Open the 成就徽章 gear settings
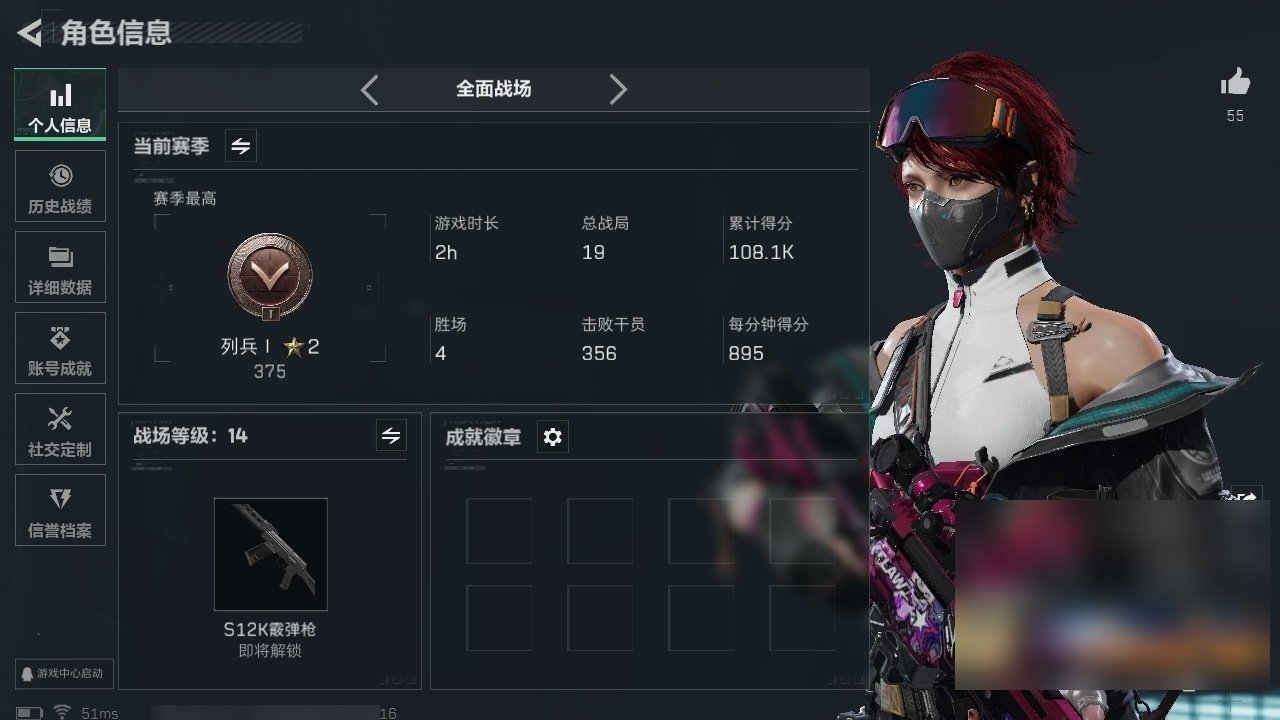 (553, 437)
